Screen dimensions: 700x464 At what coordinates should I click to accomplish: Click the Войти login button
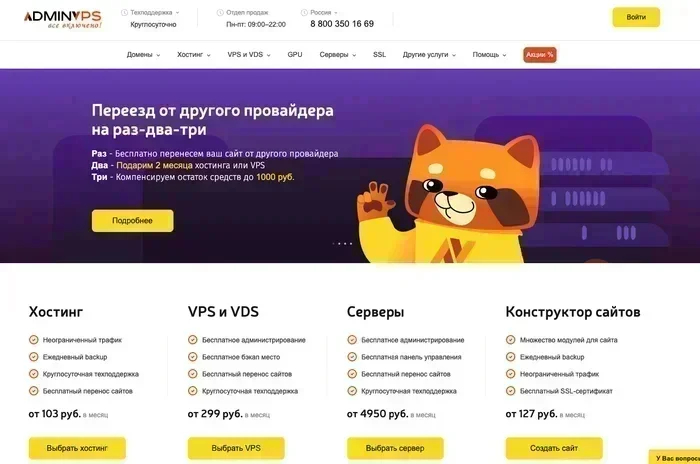(636, 17)
